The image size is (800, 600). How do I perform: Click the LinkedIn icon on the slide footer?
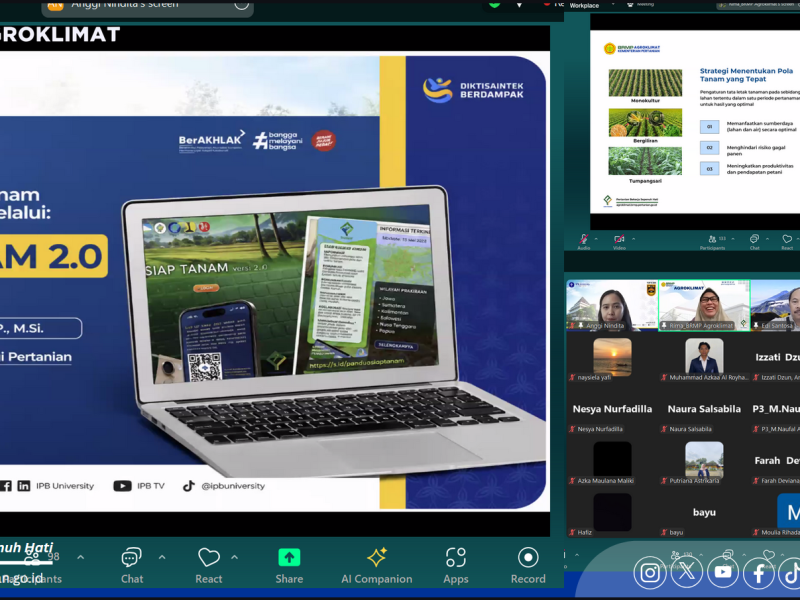point(23,486)
